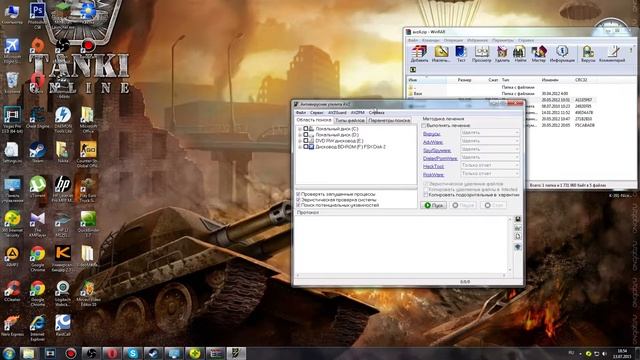Viewport: 640px width, 360px height.
Task: Check the Local disk (D:) checkbox
Action: click(305, 134)
